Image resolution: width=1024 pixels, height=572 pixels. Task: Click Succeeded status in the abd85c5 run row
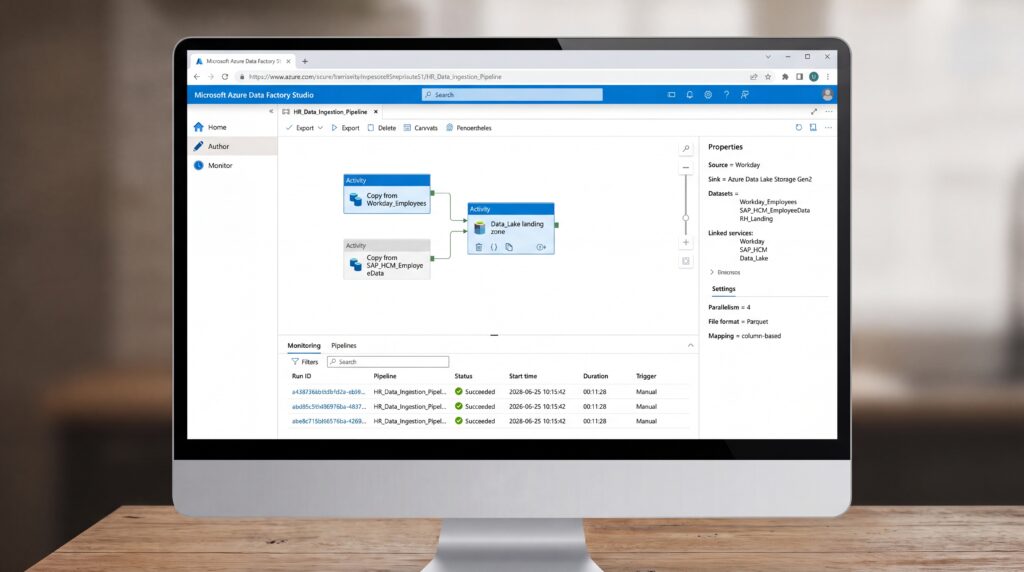pos(475,407)
